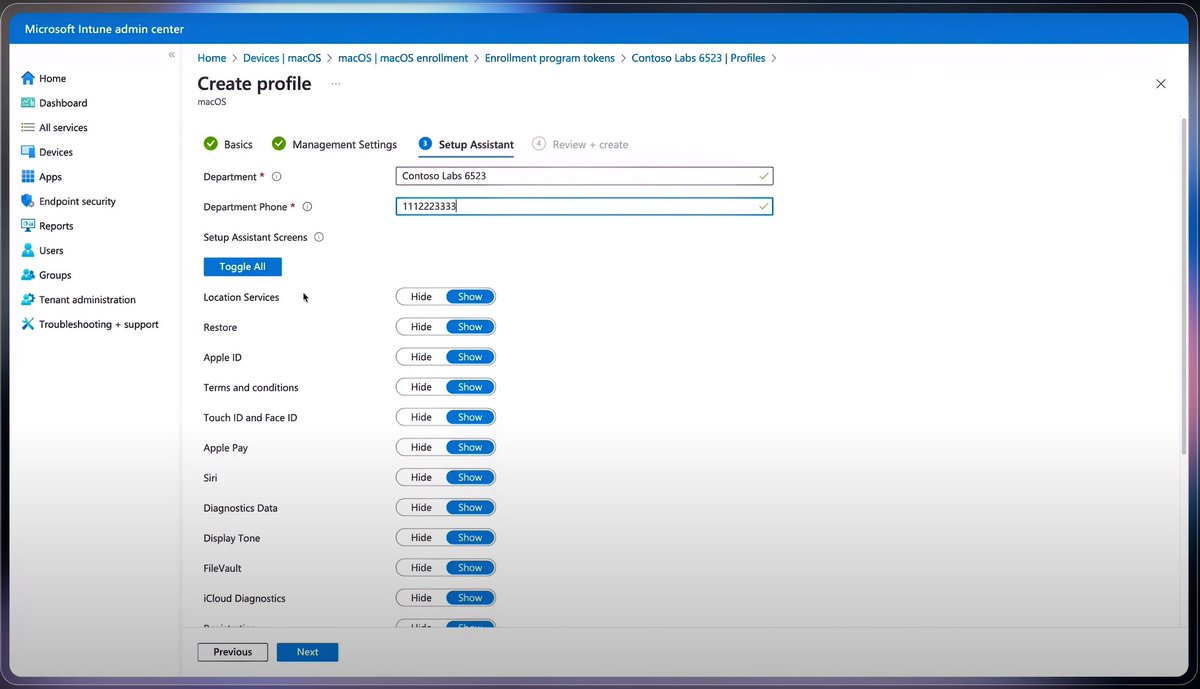Viewport: 1200px width, 689px height.
Task: Set Diagnostics Data to Hide
Action: pyautogui.click(x=421, y=507)
